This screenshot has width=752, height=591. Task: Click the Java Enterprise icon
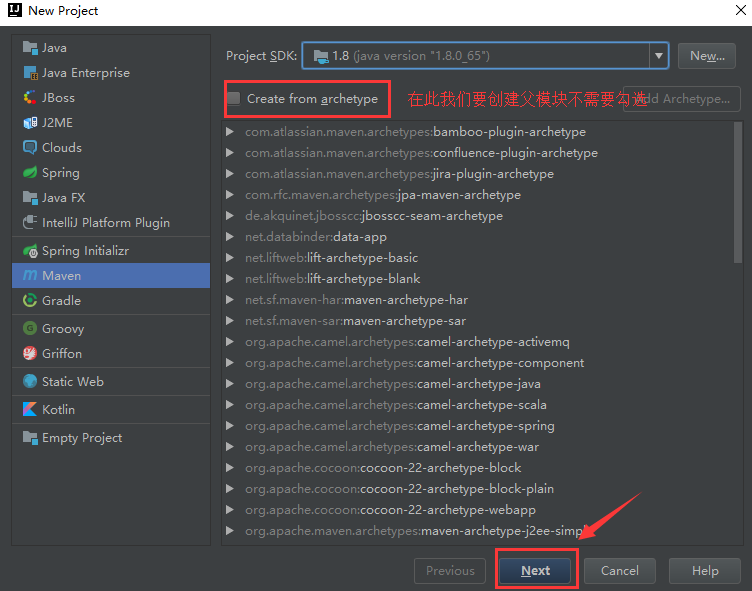point(30,73)
